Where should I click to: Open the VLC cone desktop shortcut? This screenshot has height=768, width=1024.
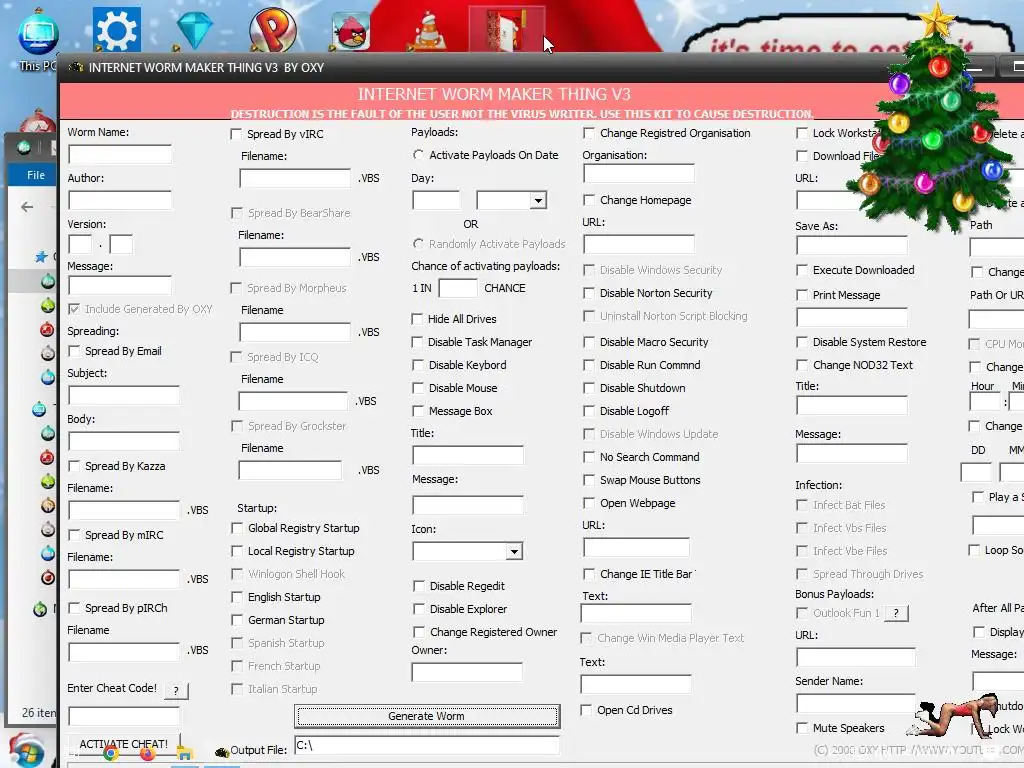click(430, 33)
